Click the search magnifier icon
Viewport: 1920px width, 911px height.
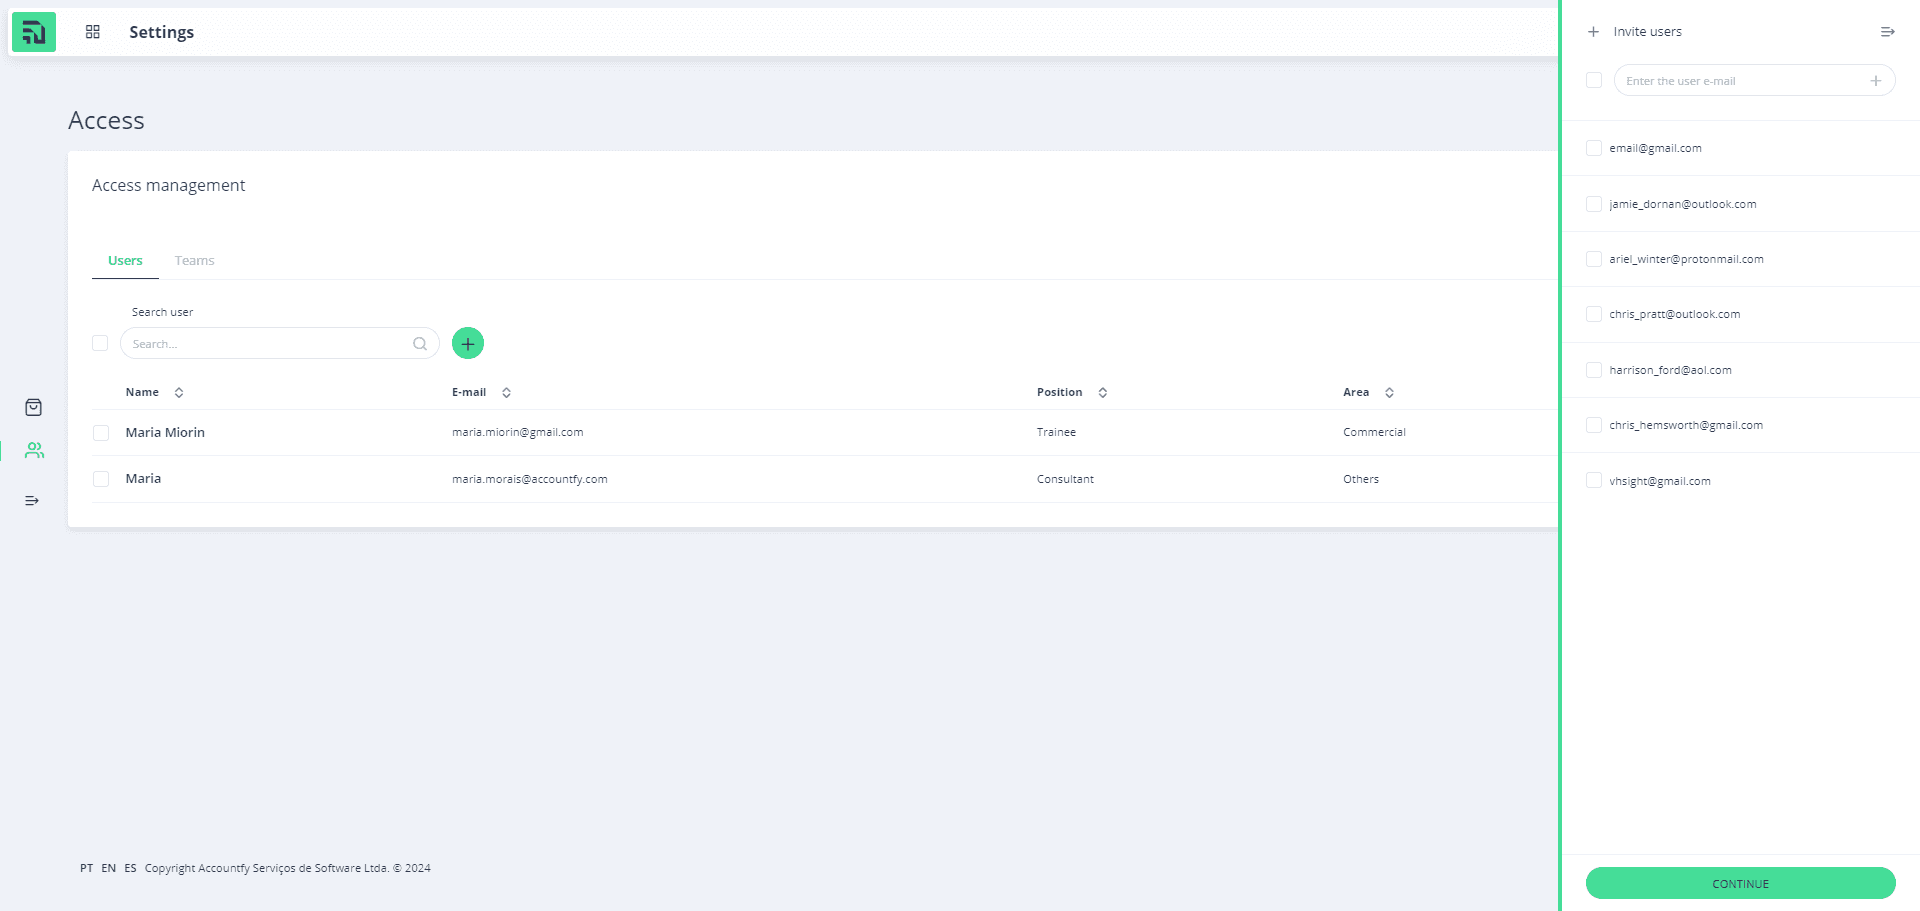pos(420,344)
